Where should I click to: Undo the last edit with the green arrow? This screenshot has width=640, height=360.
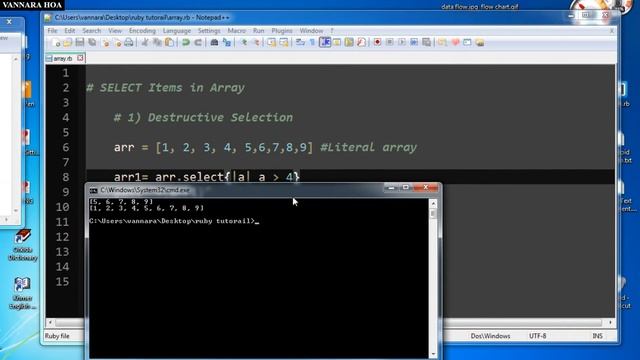[186, 42]
